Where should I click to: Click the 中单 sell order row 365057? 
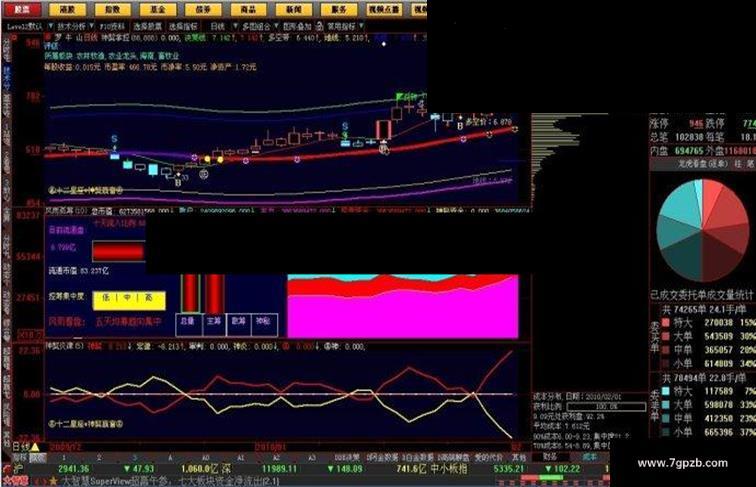[708, 350]
